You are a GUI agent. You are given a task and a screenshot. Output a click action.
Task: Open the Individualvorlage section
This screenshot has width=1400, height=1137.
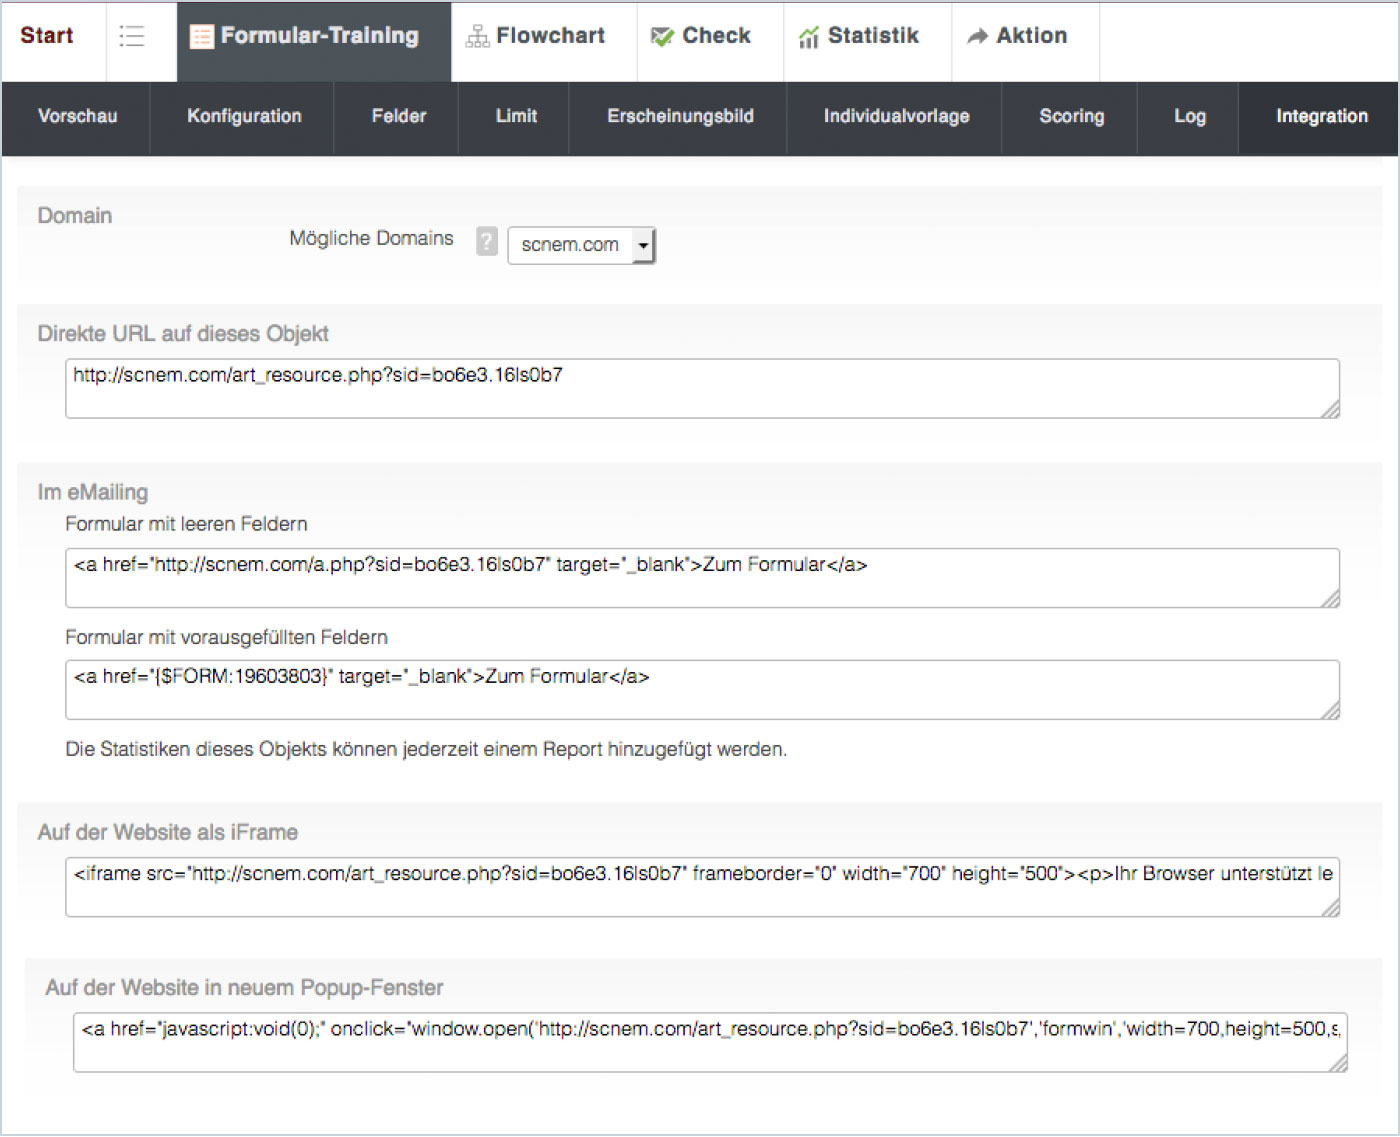896,116
